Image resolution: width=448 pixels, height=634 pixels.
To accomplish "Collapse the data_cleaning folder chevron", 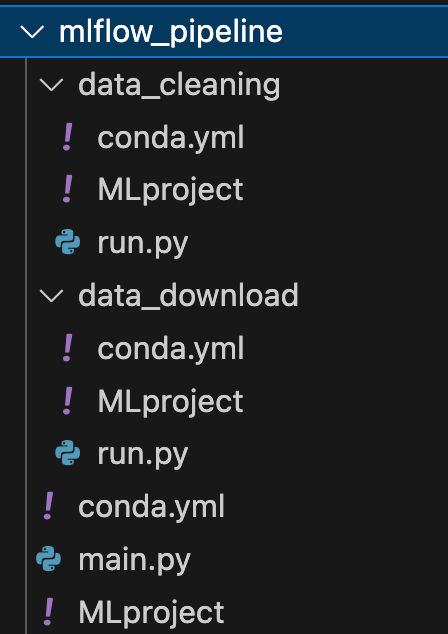I will [x=51, y=85].
